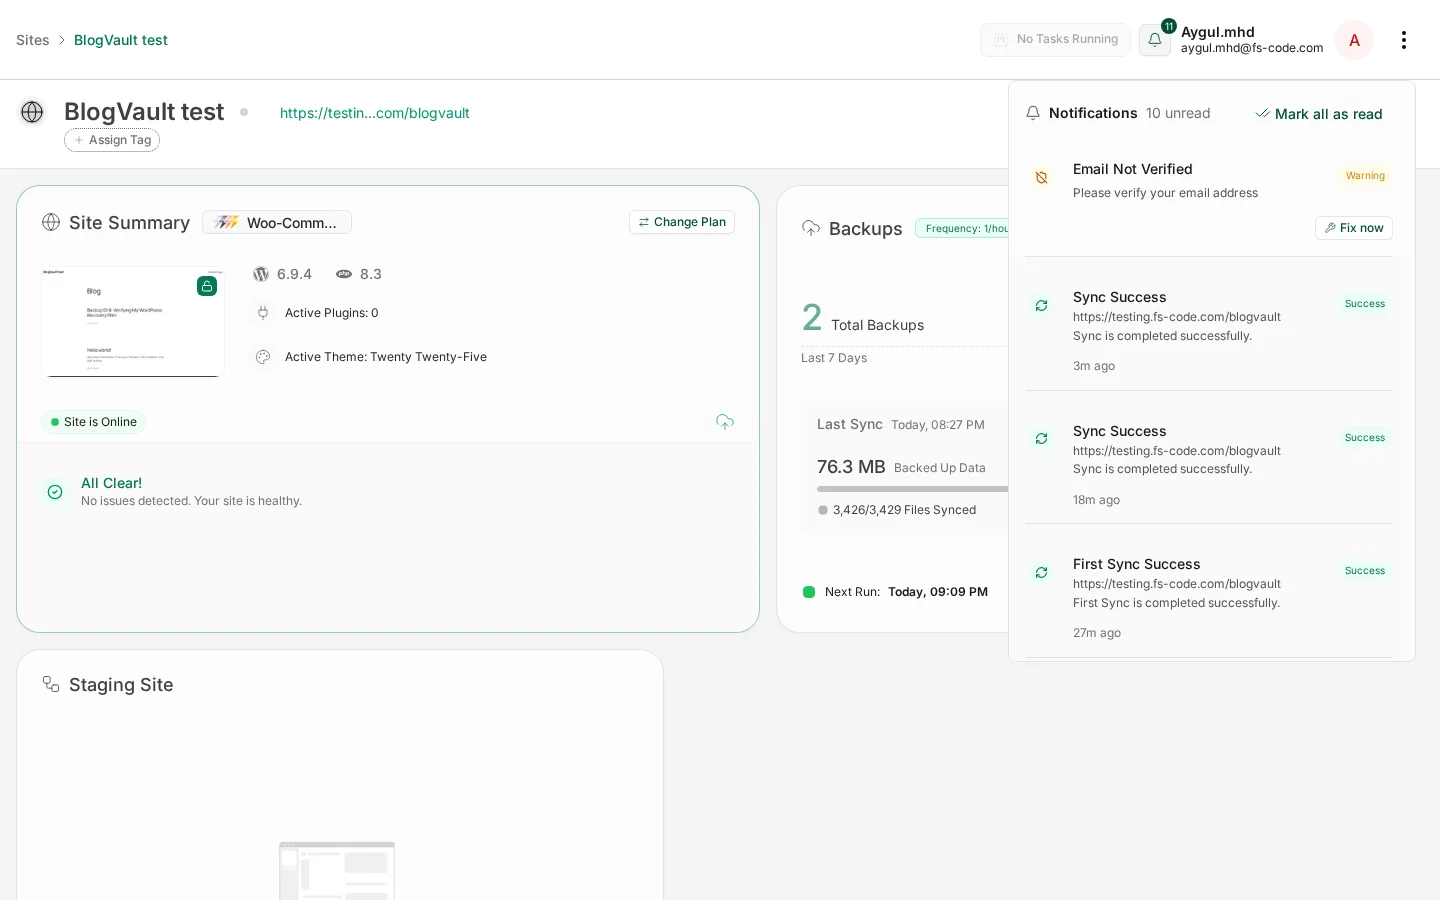Click the Email Not Verified warning icon

(x=1041, y=177)
